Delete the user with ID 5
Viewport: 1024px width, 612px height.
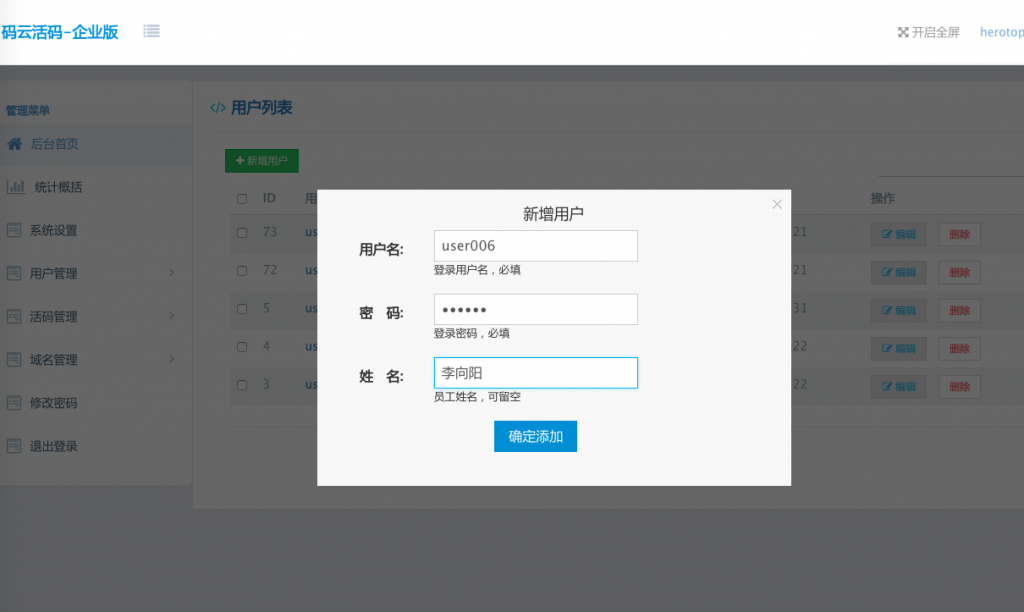tap(959, 310)
